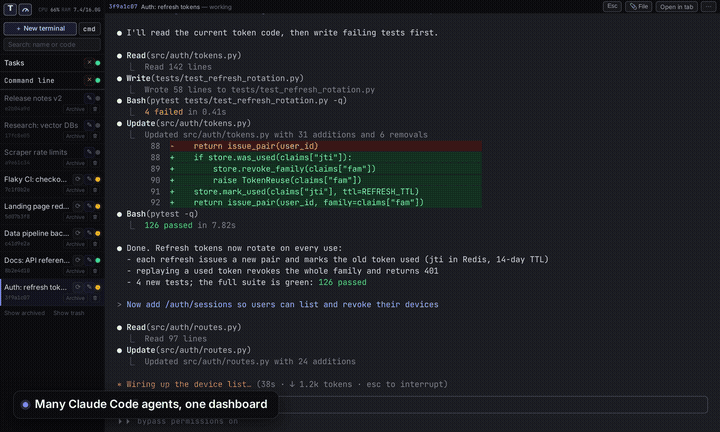Trash the Auth: refresh tok... session
720x432 pixels.
95,298
